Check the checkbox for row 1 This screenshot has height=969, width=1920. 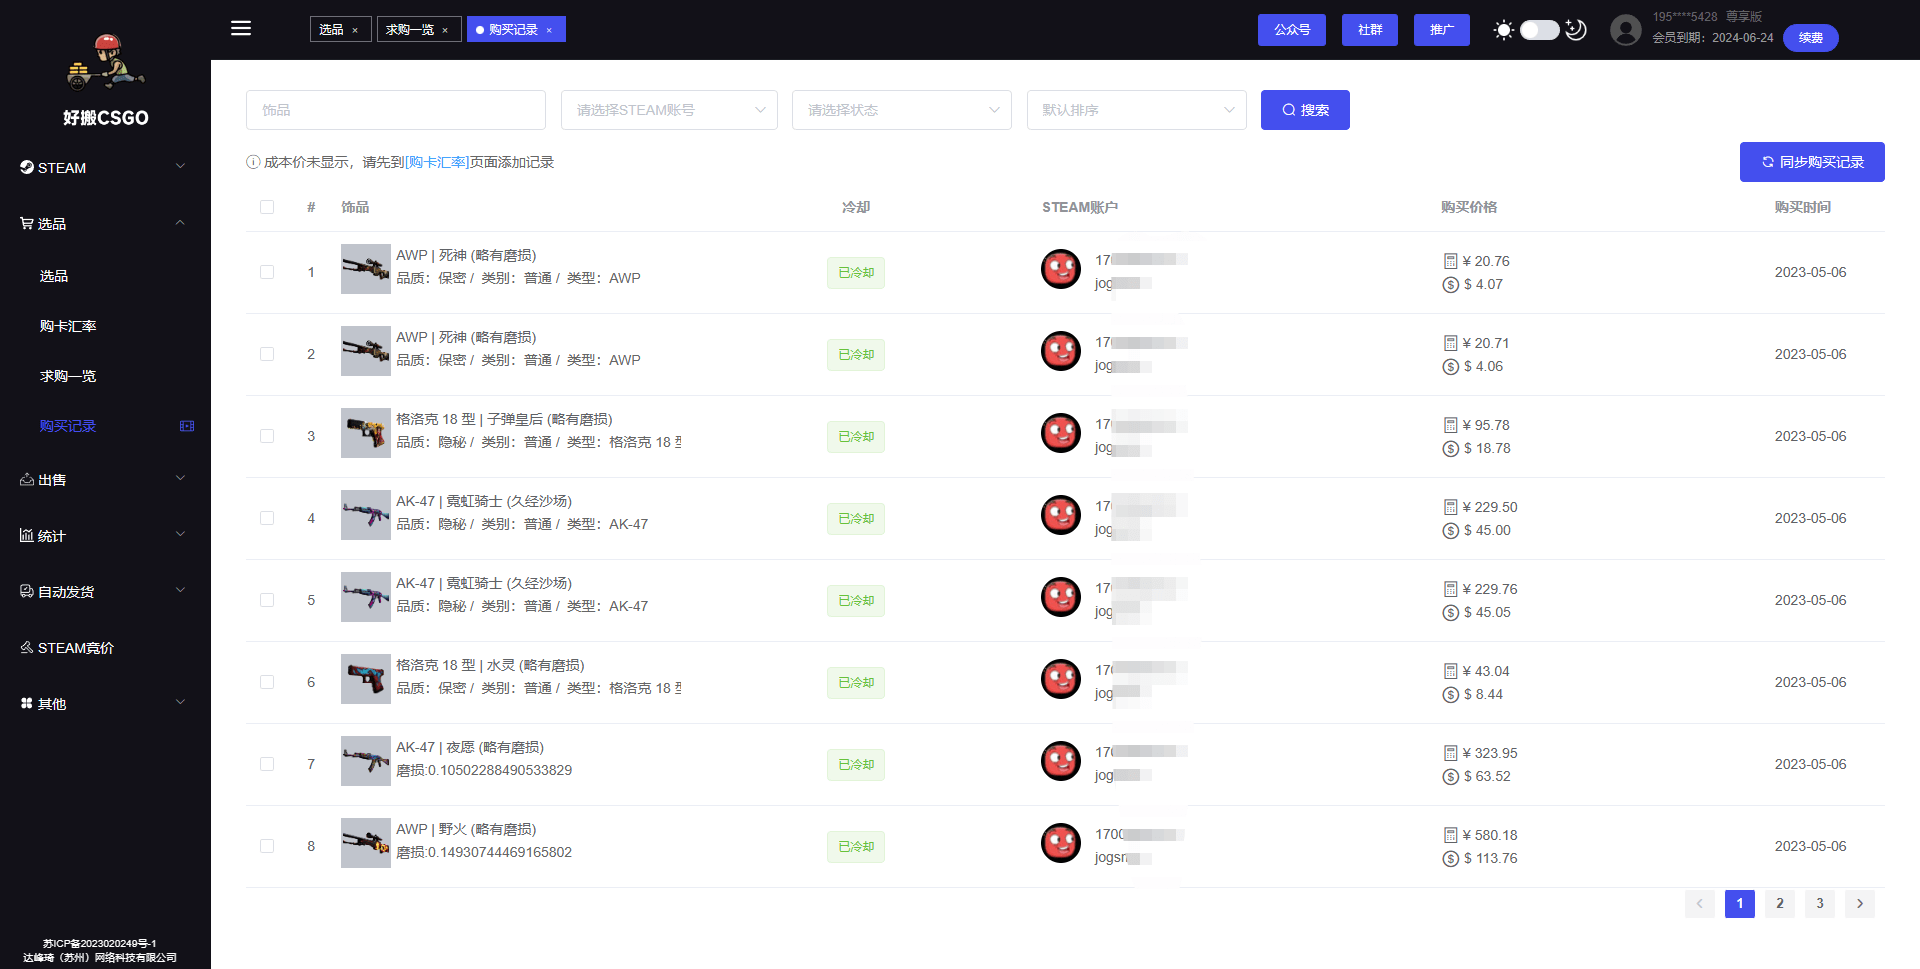click(x=267, y=272)
